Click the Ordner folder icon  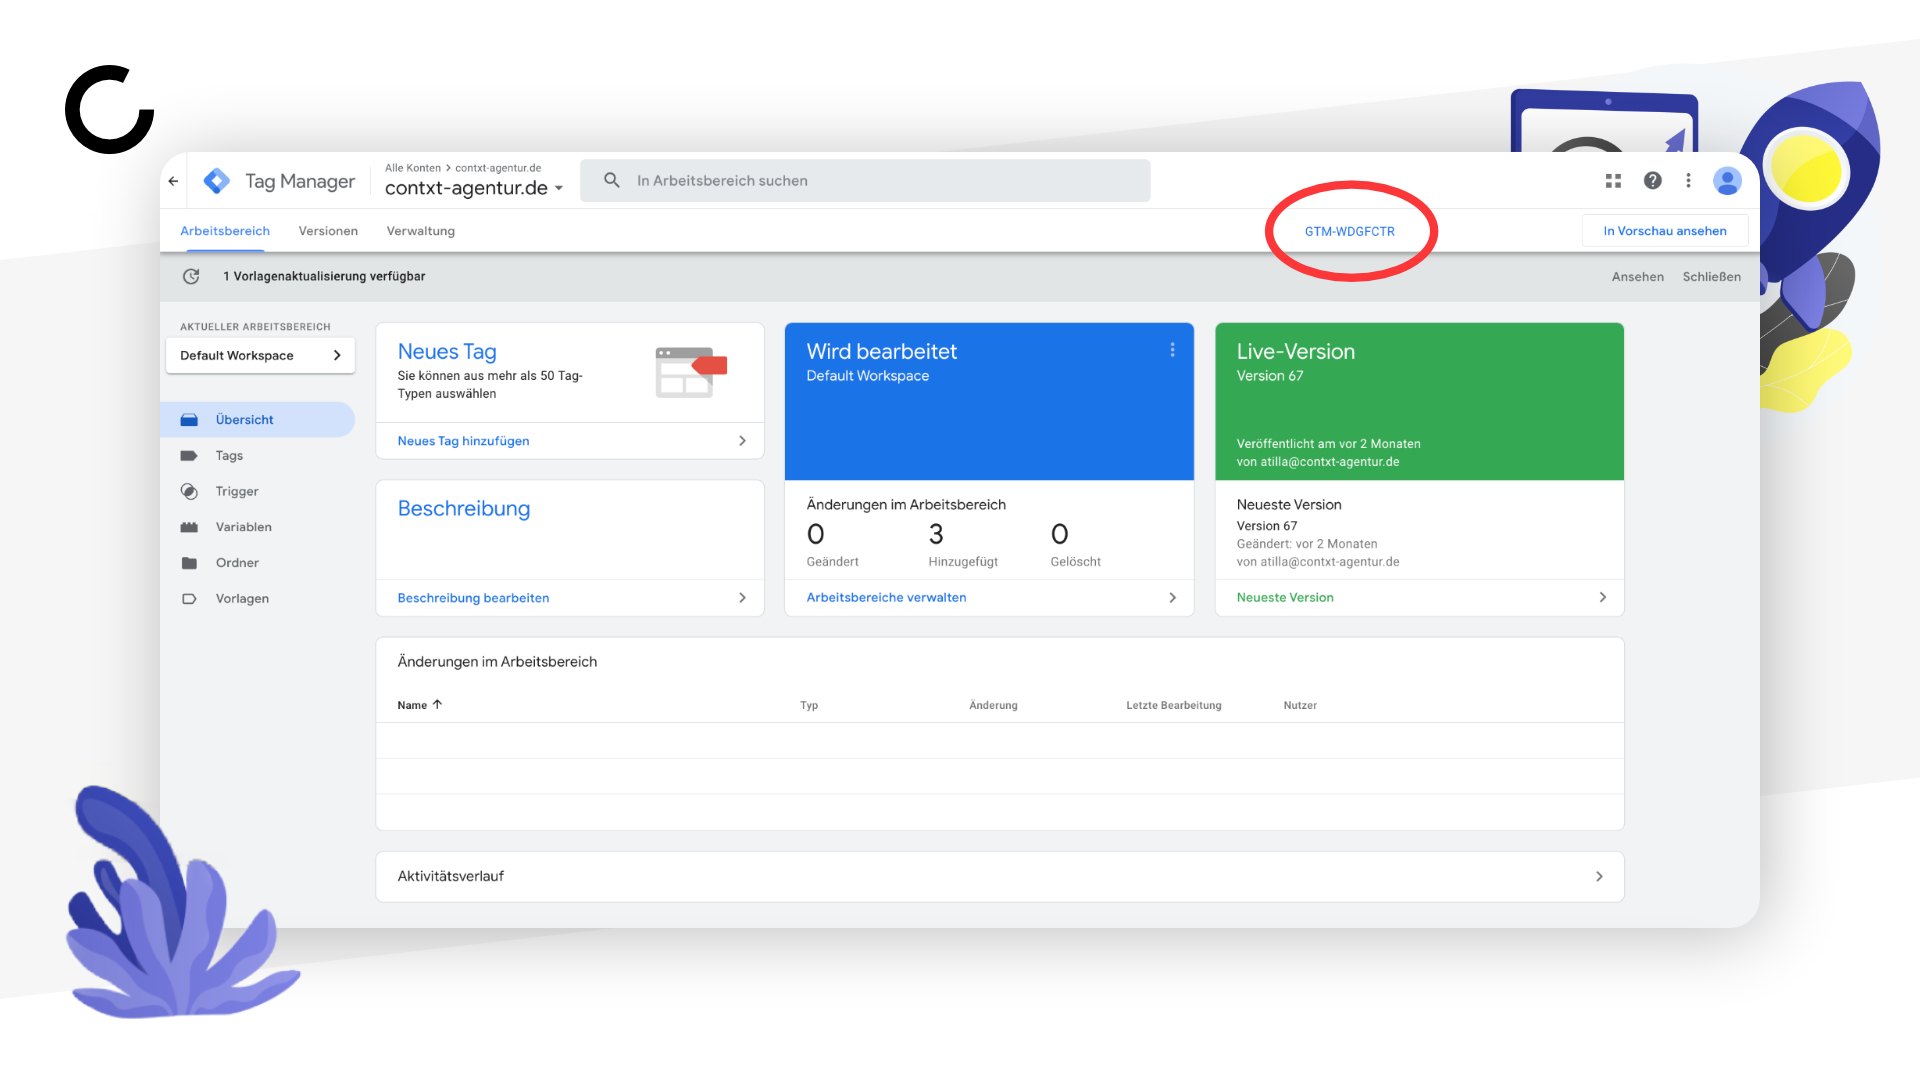pos(189,563)
